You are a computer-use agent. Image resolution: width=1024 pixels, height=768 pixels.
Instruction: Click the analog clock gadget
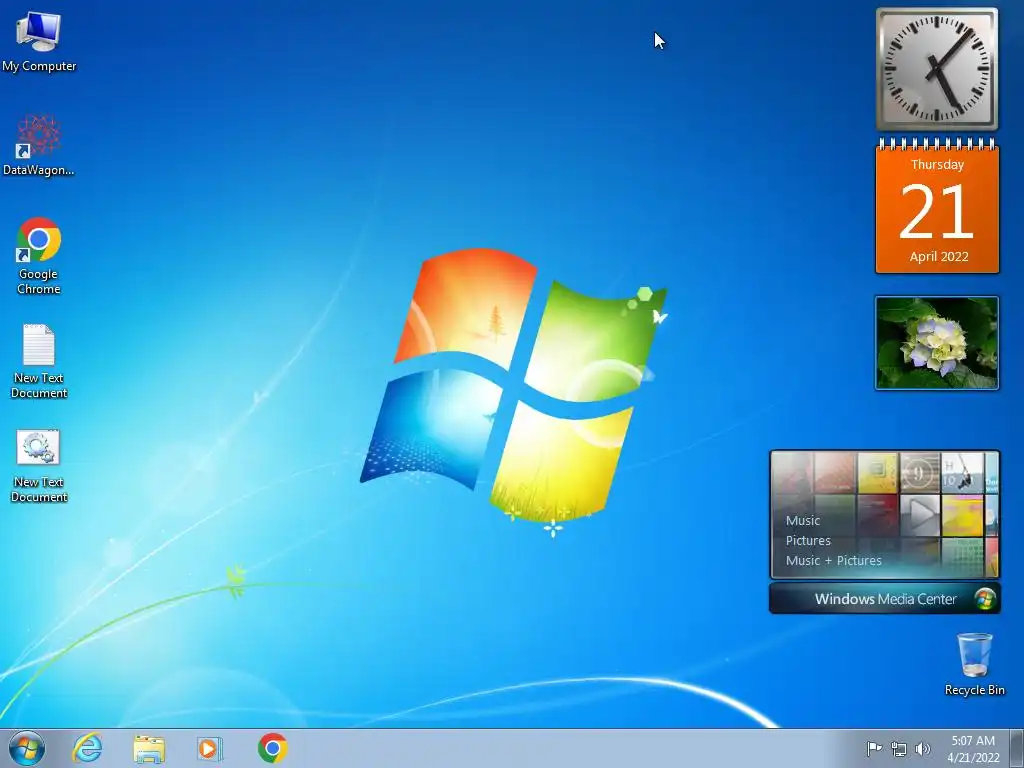click(x=936, y=69)
